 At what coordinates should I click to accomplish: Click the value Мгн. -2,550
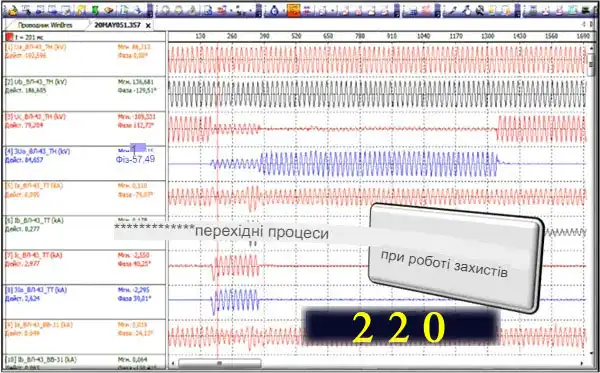coord(134,255)
